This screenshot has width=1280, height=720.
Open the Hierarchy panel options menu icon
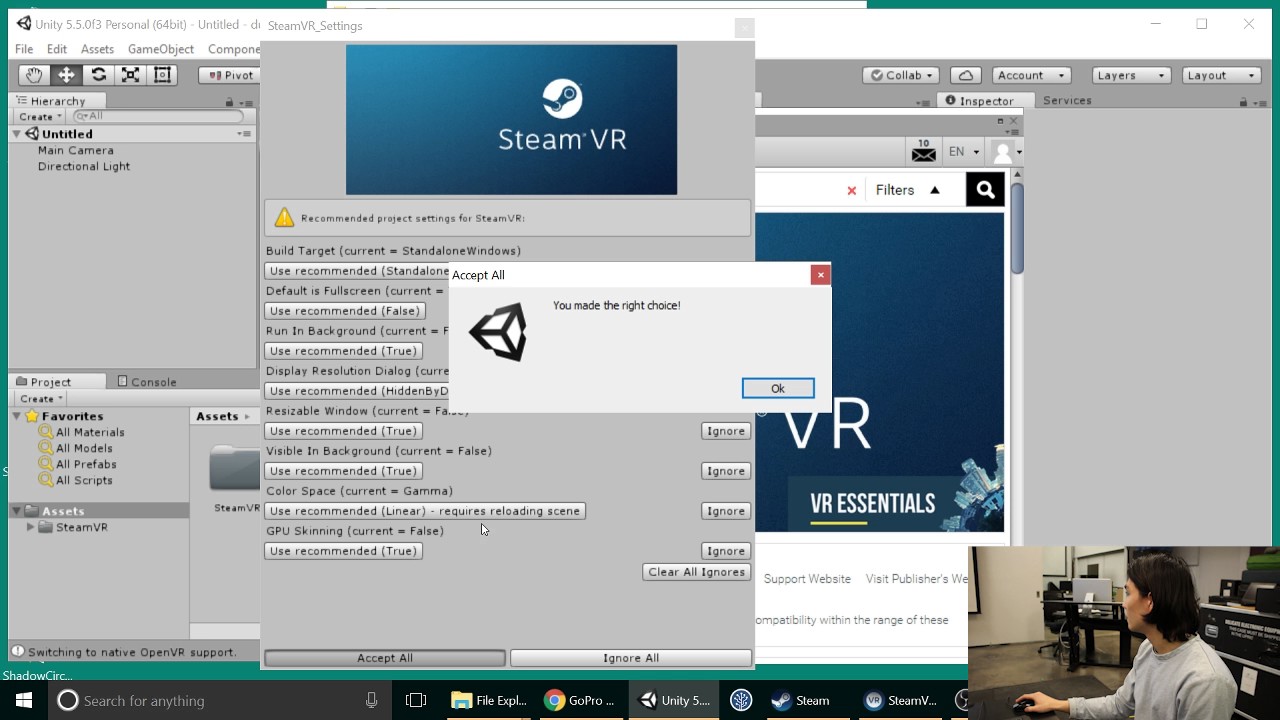point(245,101)
